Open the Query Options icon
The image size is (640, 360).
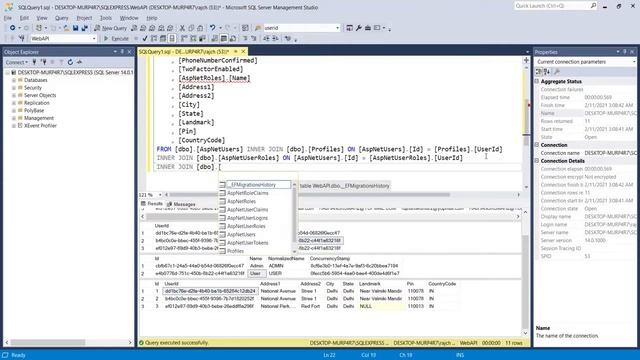coord(163,38)
